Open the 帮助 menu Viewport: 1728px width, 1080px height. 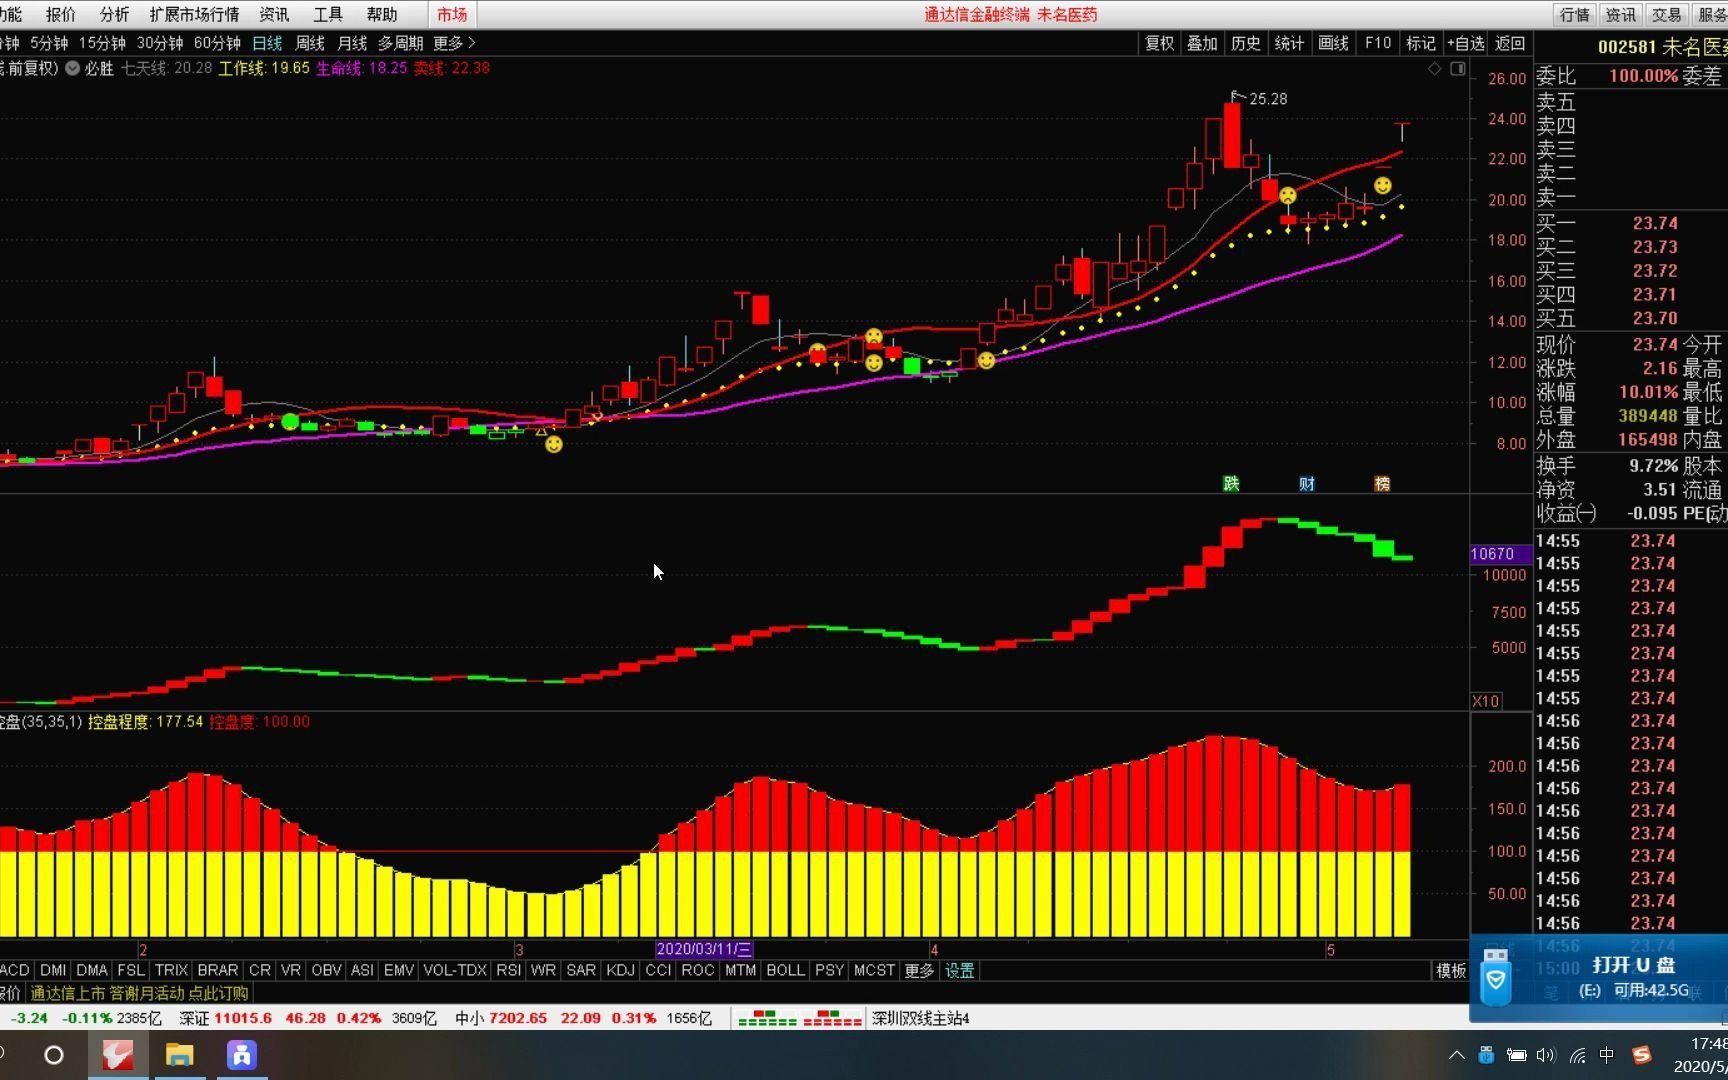point(382,14)
